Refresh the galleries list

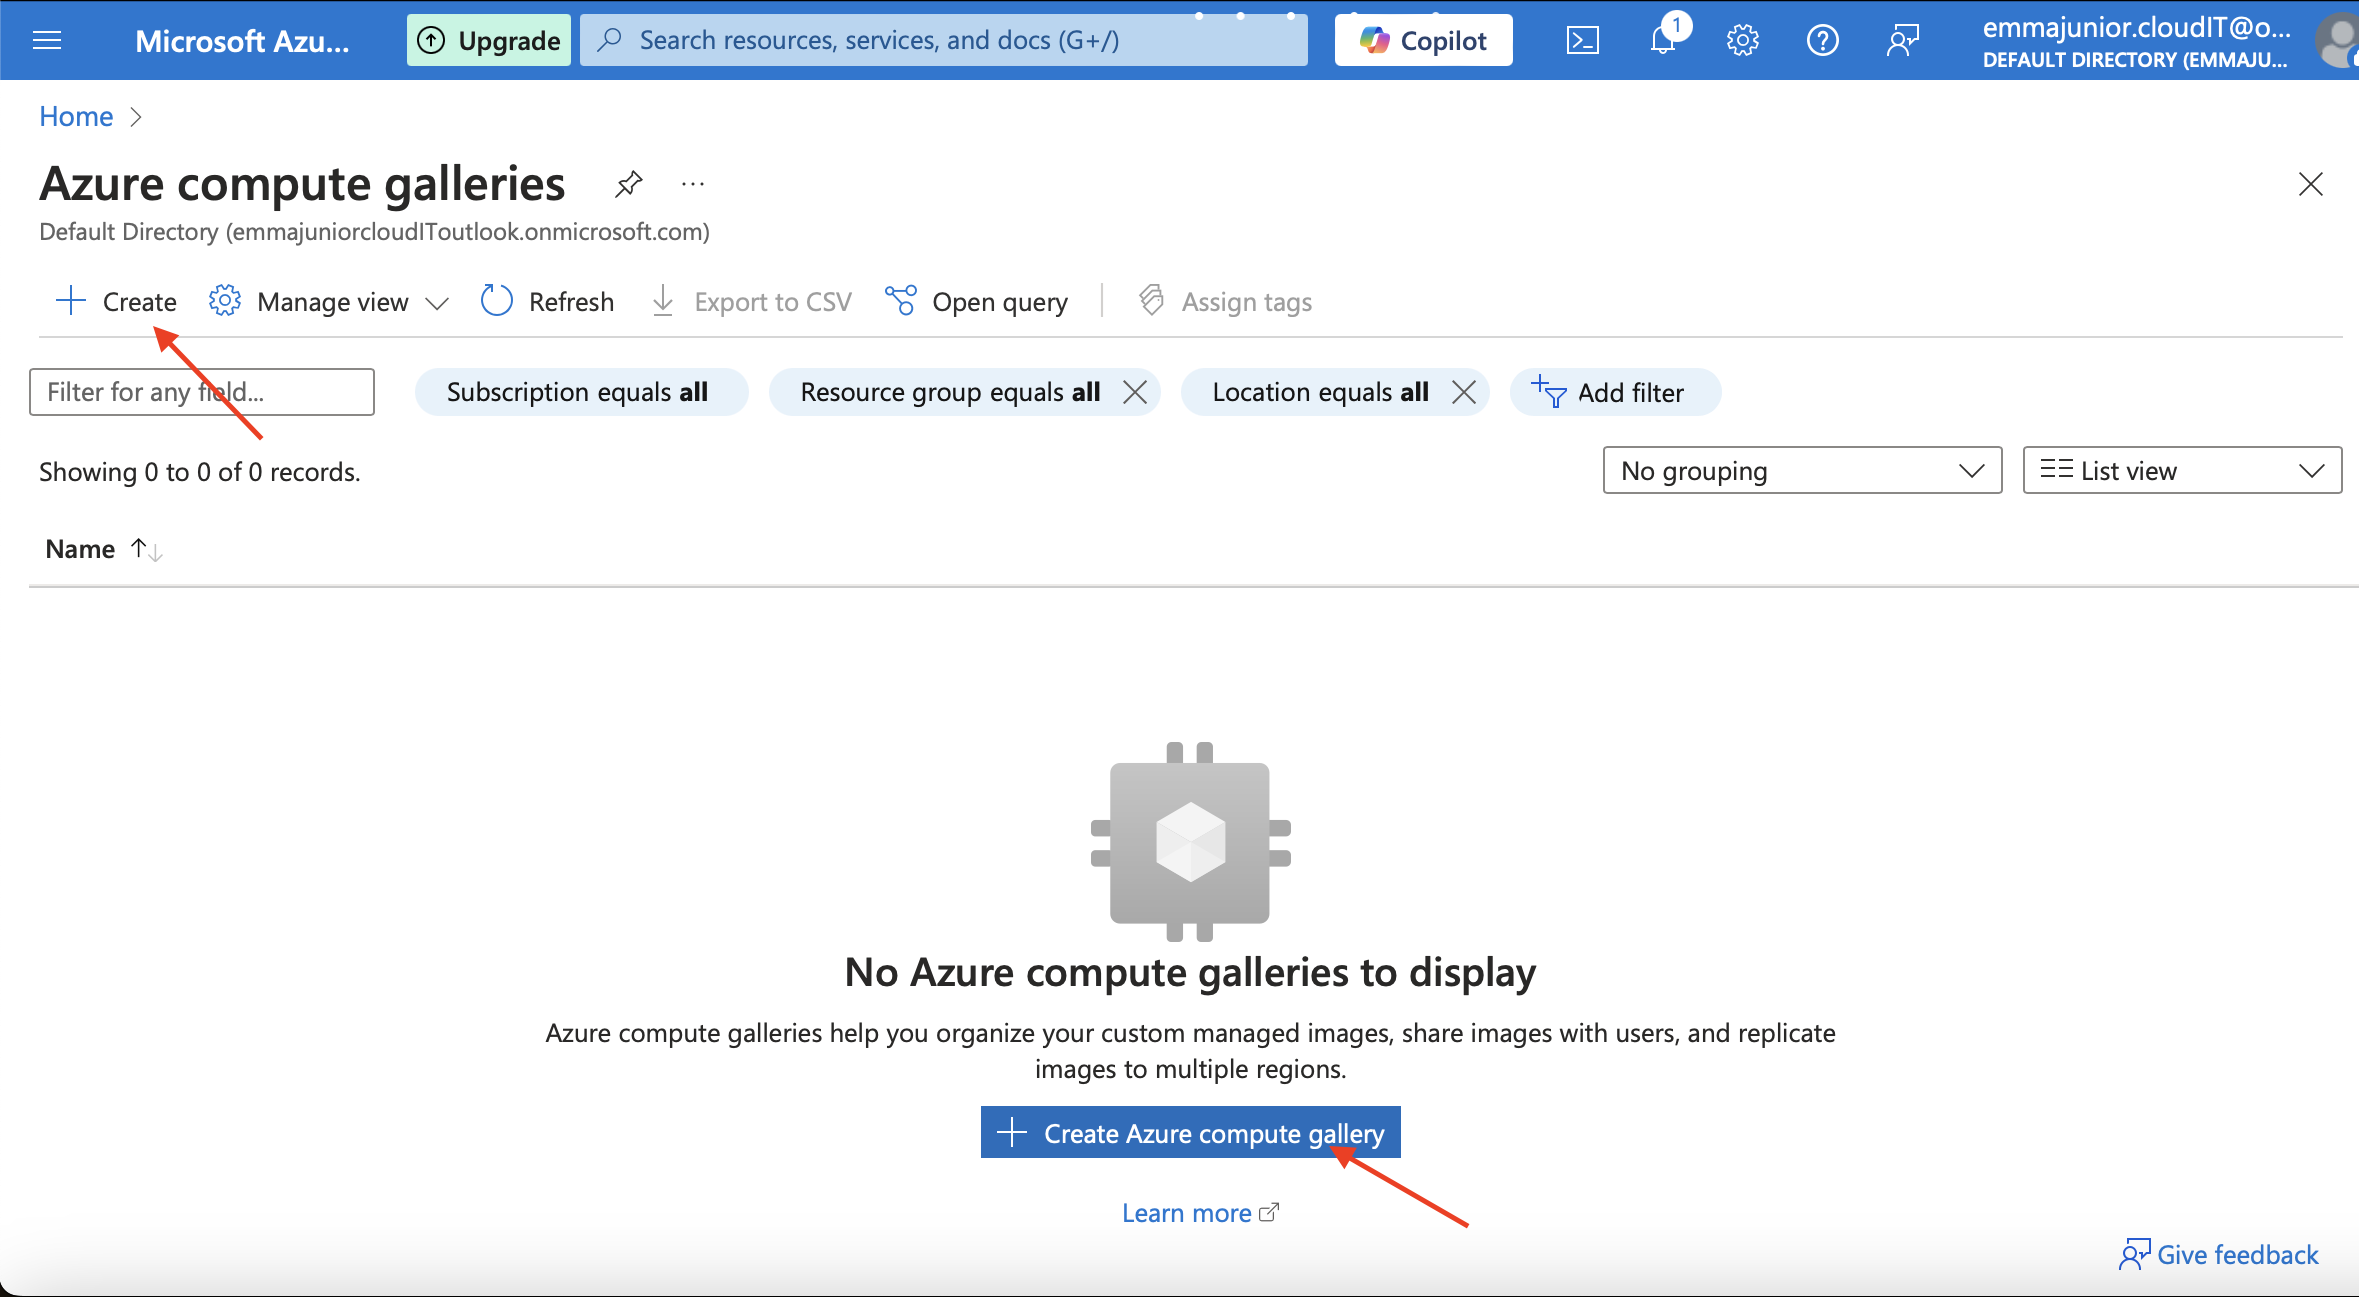pyautogui.click(x=547, y=301)
